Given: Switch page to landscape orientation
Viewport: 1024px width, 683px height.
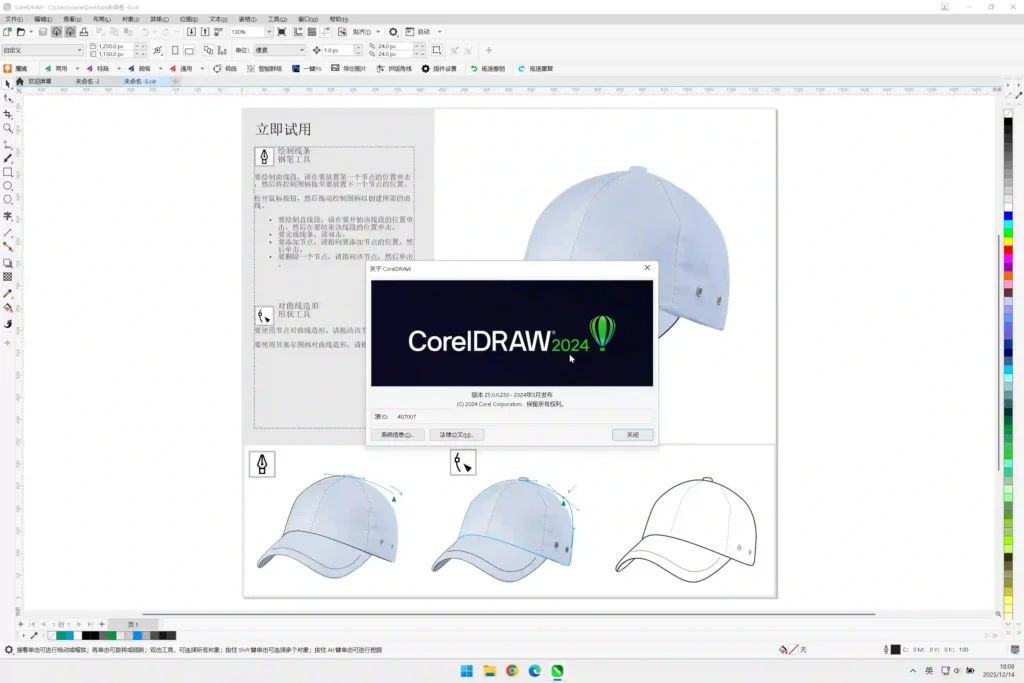Looking at the screenshot, I should click(x=189, y=50).
